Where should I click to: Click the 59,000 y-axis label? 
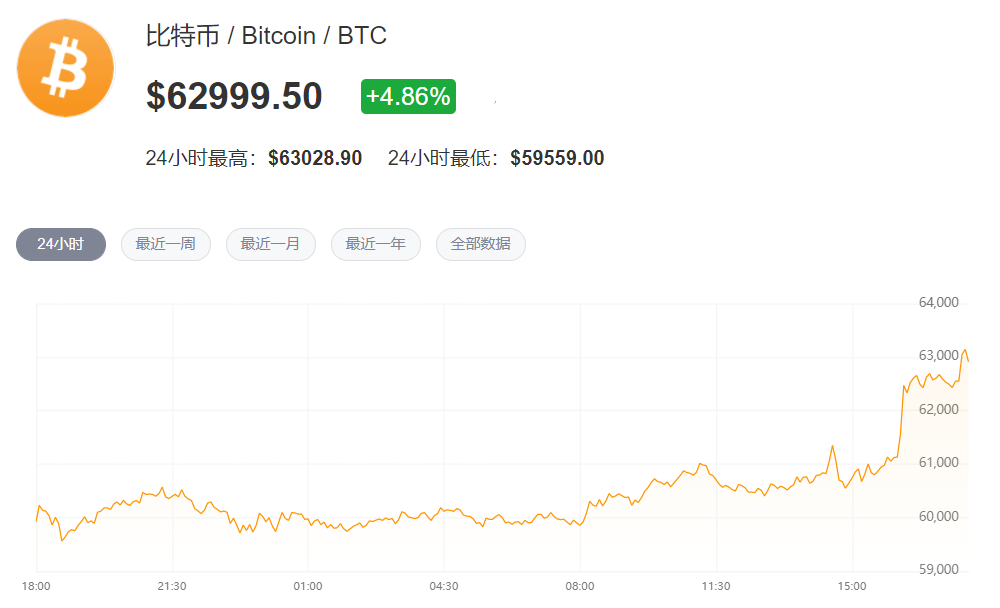(x=938, y=570)
